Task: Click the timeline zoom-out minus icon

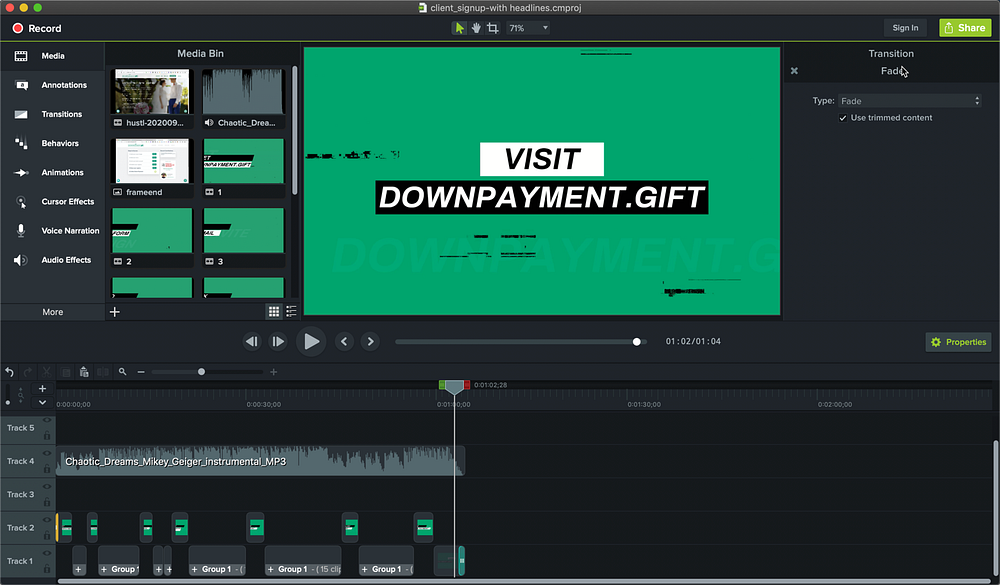Action: [141, 372]
